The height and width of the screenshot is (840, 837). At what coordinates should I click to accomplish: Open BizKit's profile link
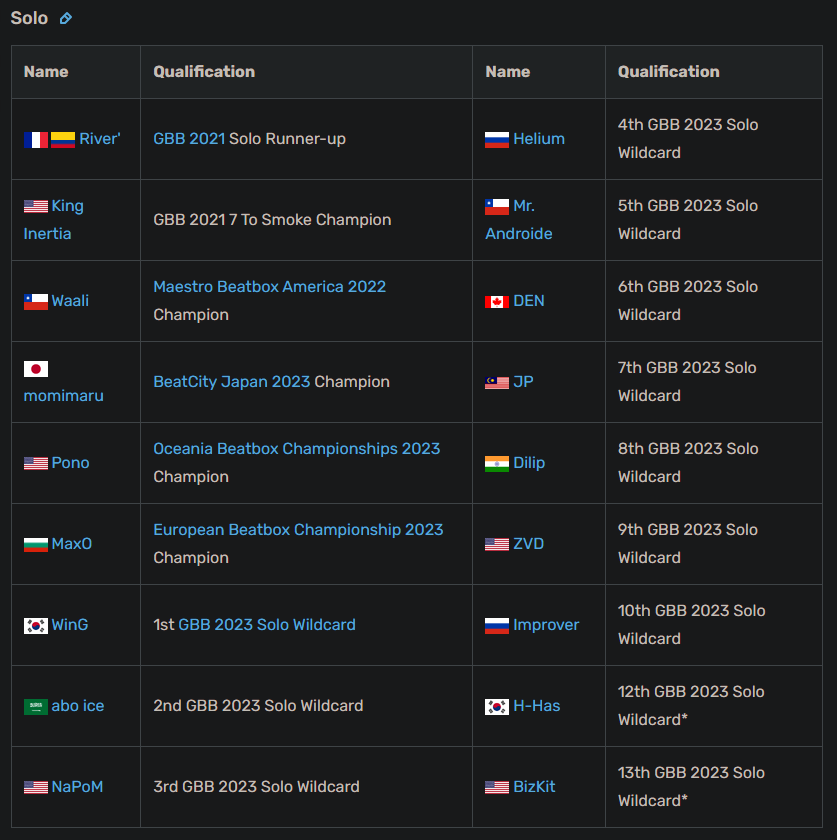[534, 786]
